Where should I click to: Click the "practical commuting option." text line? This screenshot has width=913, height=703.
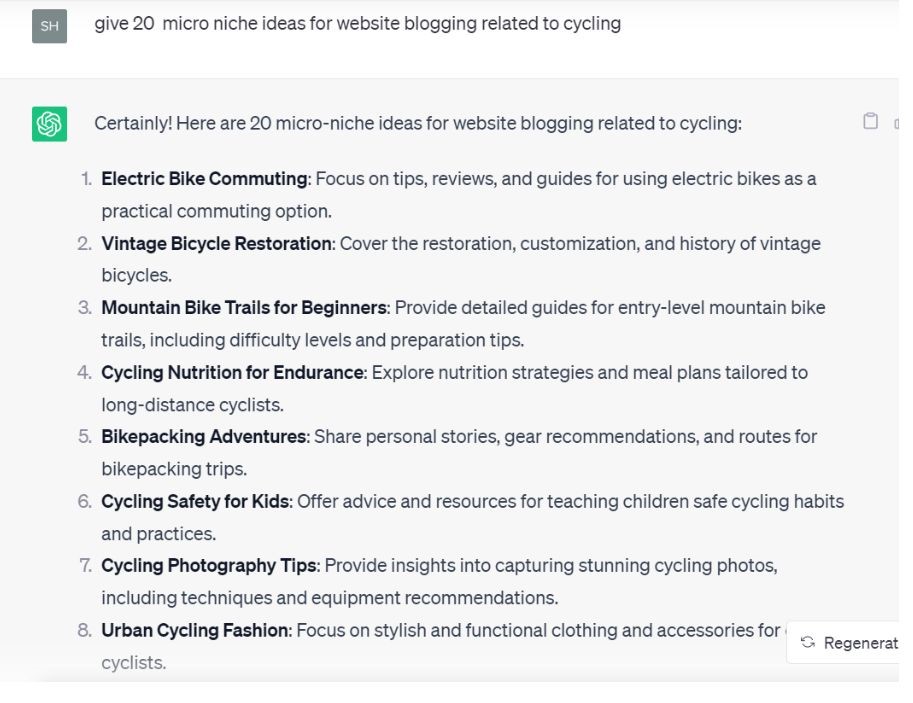coord(216,211)
